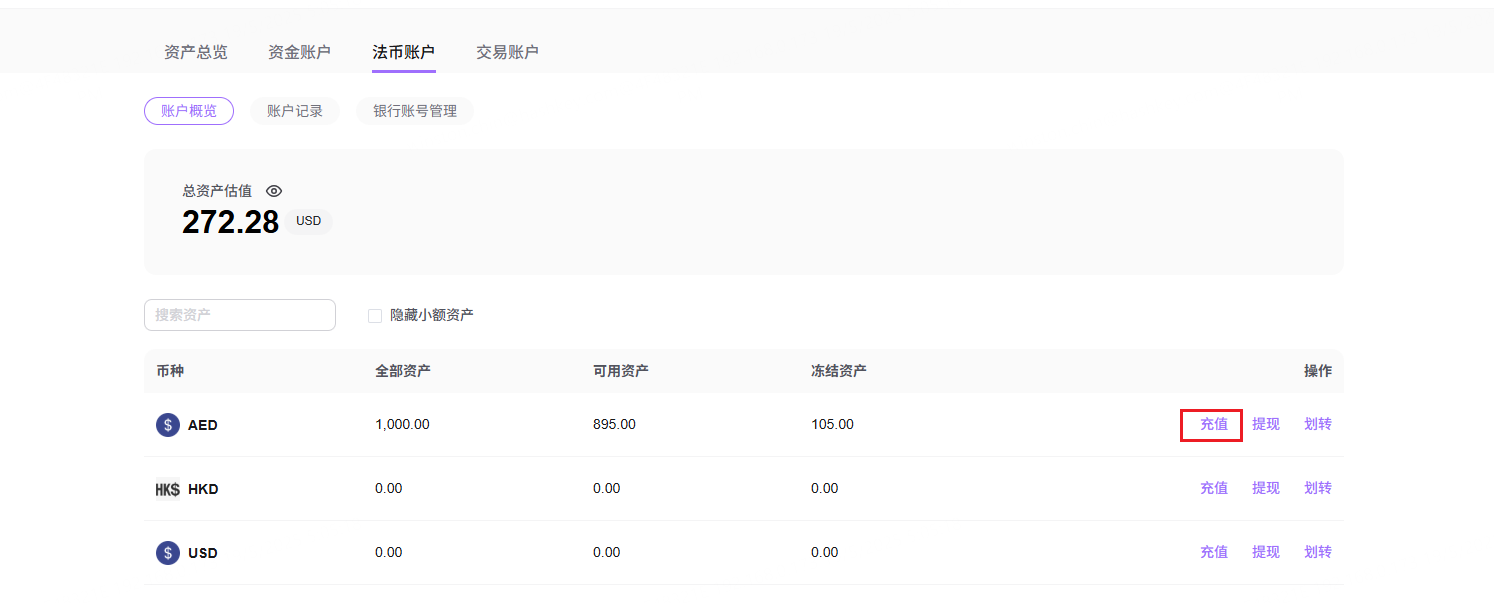This screenshot has height=603, width=1494.
Task: Click the HKD currency icon
Action: coord(167,489)
